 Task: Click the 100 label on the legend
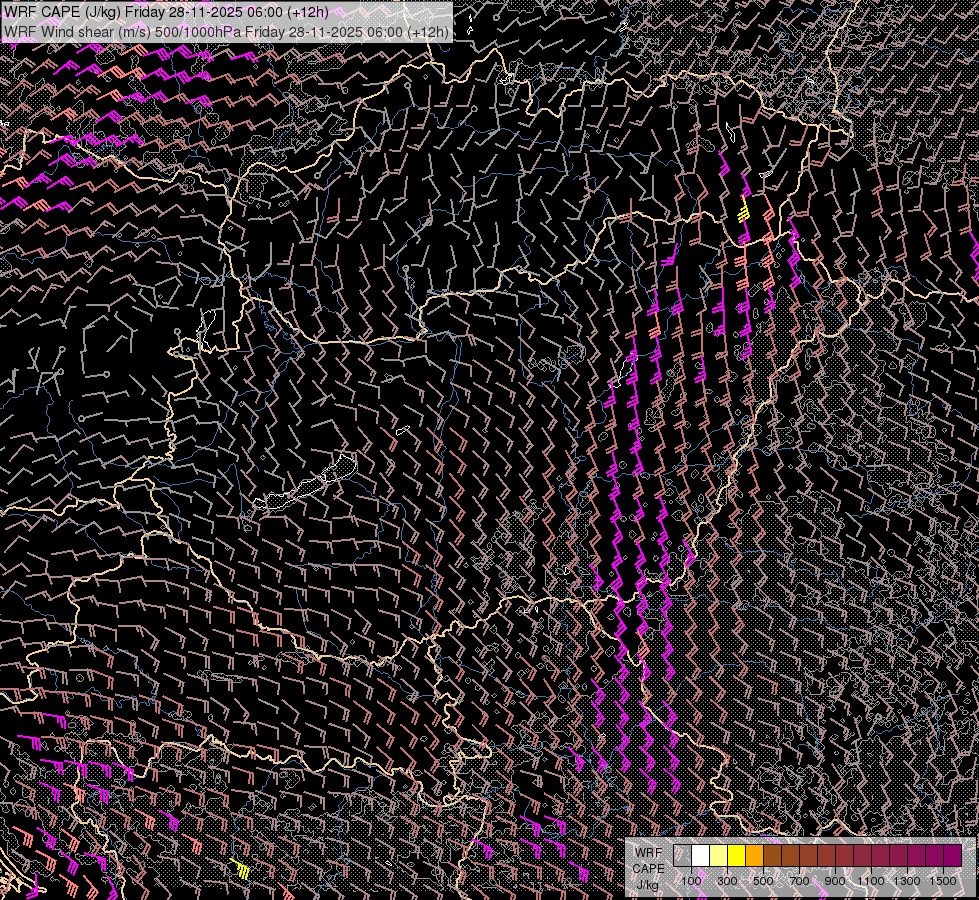point(691,881)
